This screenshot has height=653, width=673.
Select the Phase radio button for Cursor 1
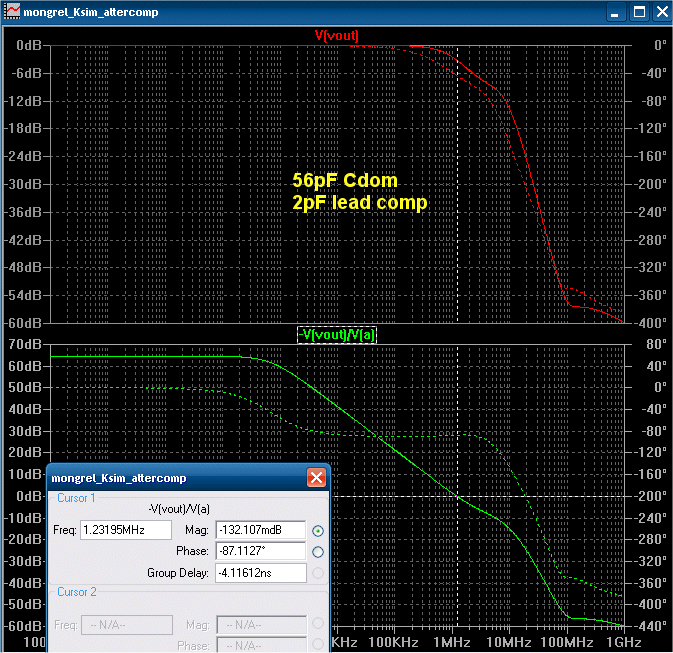coord(318,552)
